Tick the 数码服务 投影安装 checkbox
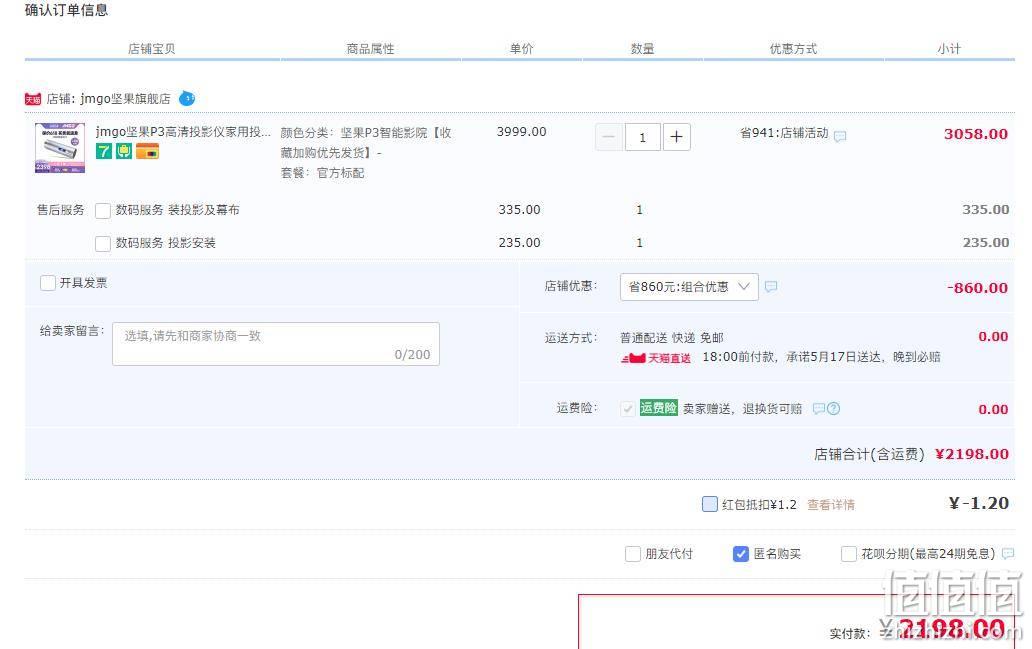 tap(103, 244)
